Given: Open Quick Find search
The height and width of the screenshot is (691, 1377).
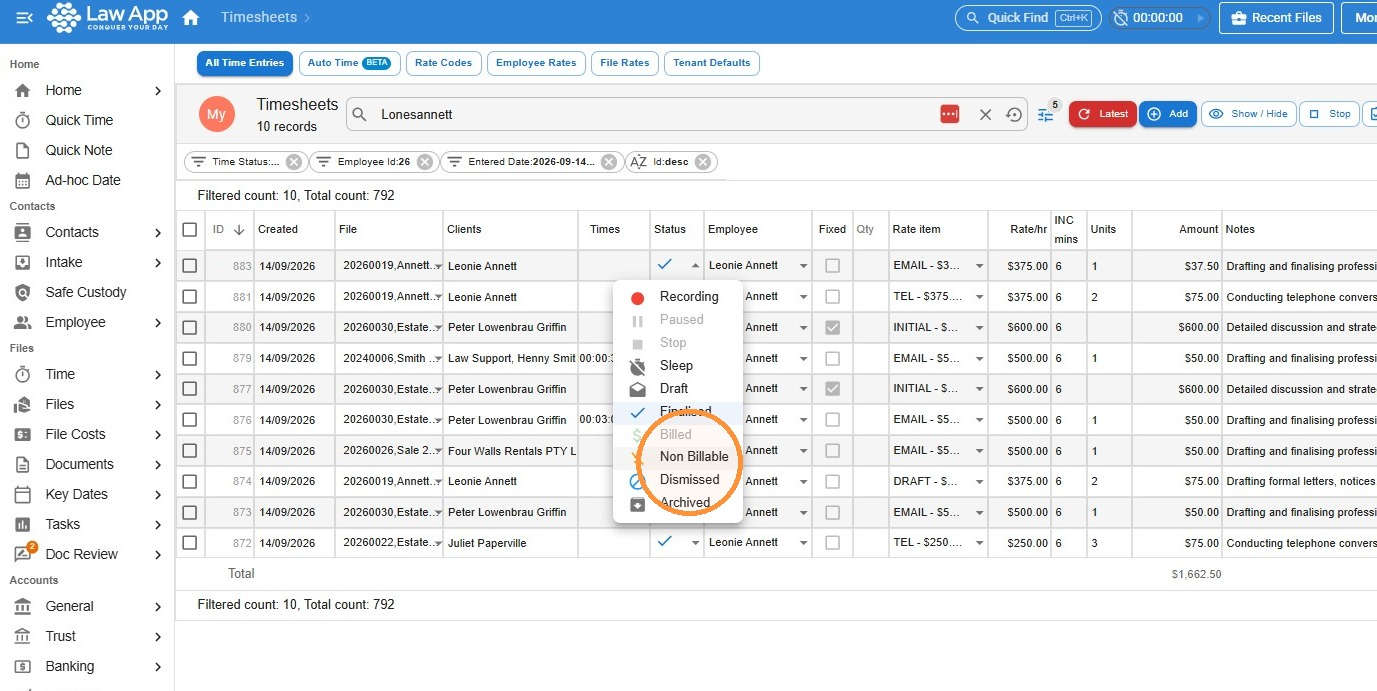Looking at the screenshot, I should 1028,18.
